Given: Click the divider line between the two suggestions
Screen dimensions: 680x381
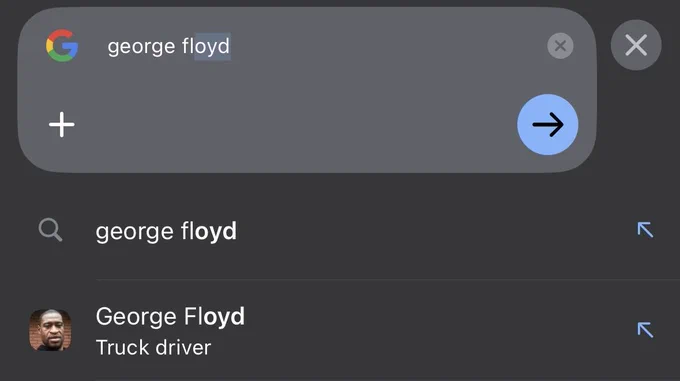Looking at the screenshot, I should tap(388, 280).
